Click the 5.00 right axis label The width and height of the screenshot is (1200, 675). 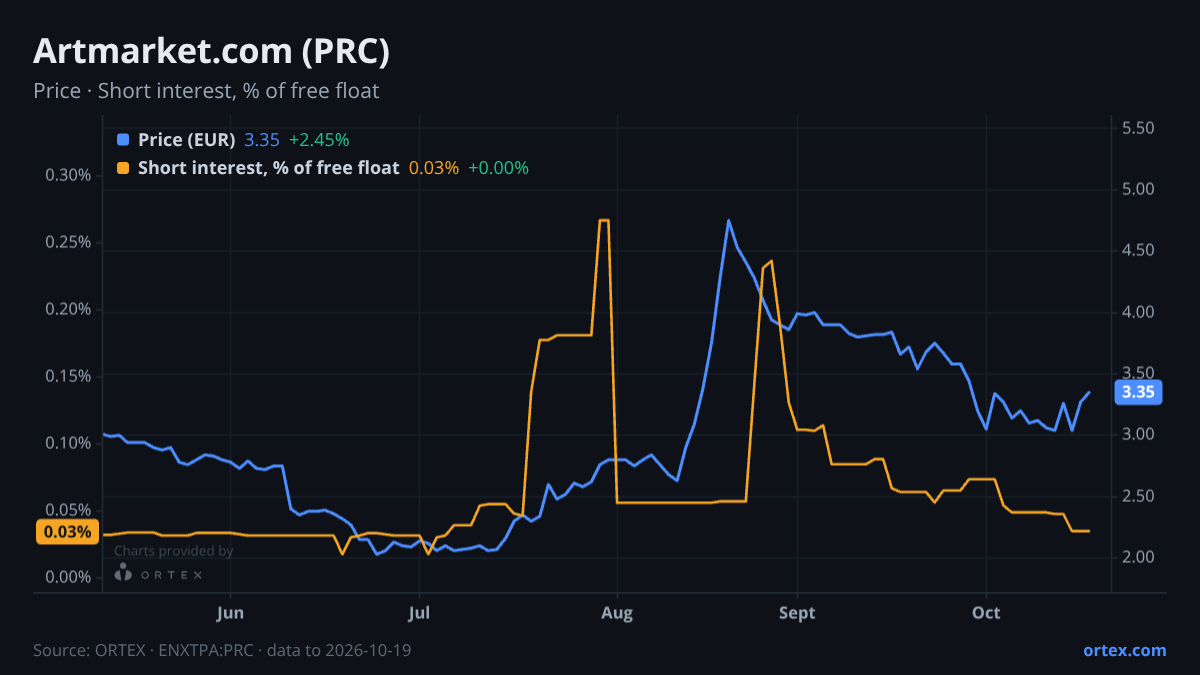[x=1138, y=189]
